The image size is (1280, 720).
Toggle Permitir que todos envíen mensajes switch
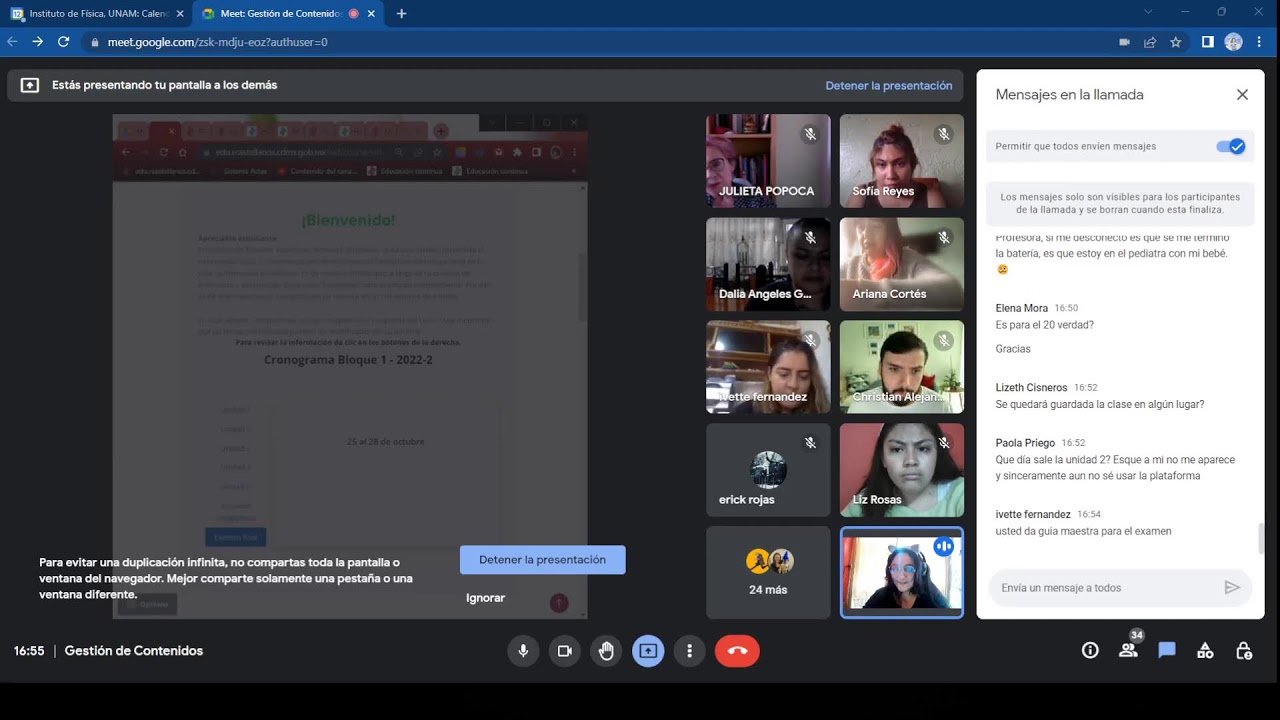click(x=1231, y=146)
